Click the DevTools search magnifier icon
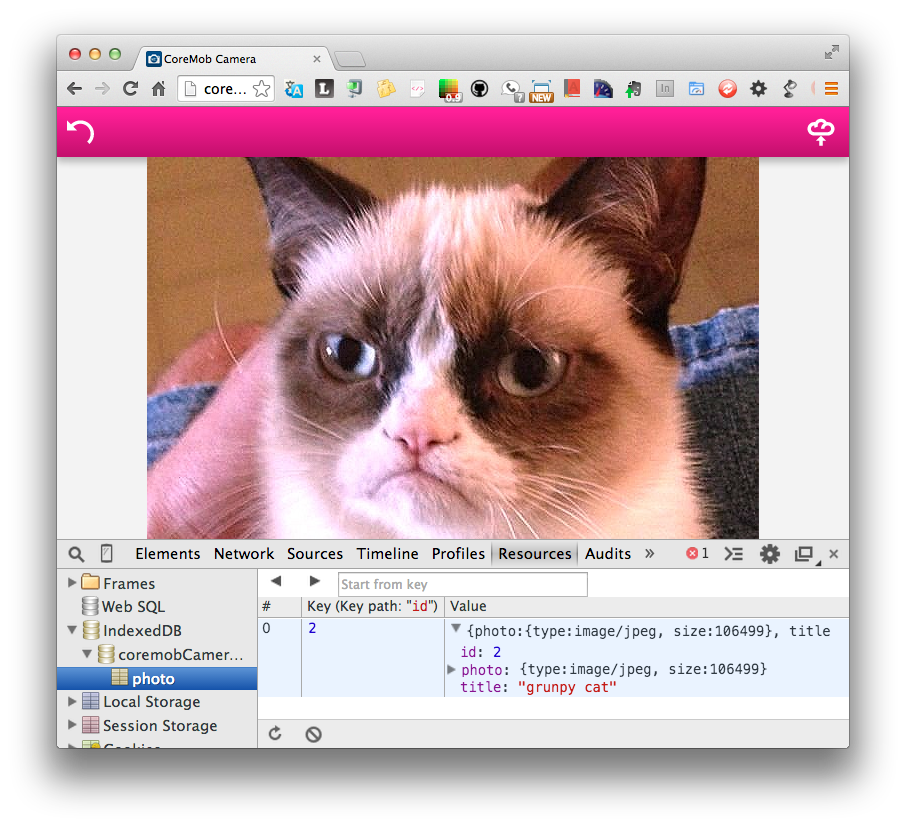The image size is (906, 827). [76, 554]
